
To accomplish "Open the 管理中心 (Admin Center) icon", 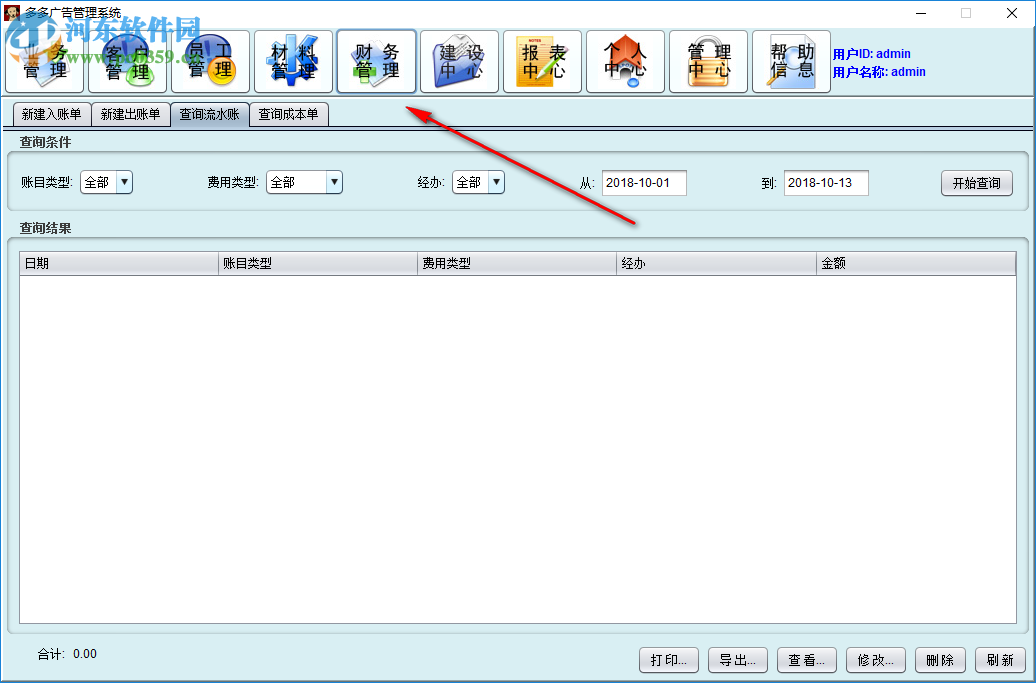I will pyautogui.click(x=708, y=61).
